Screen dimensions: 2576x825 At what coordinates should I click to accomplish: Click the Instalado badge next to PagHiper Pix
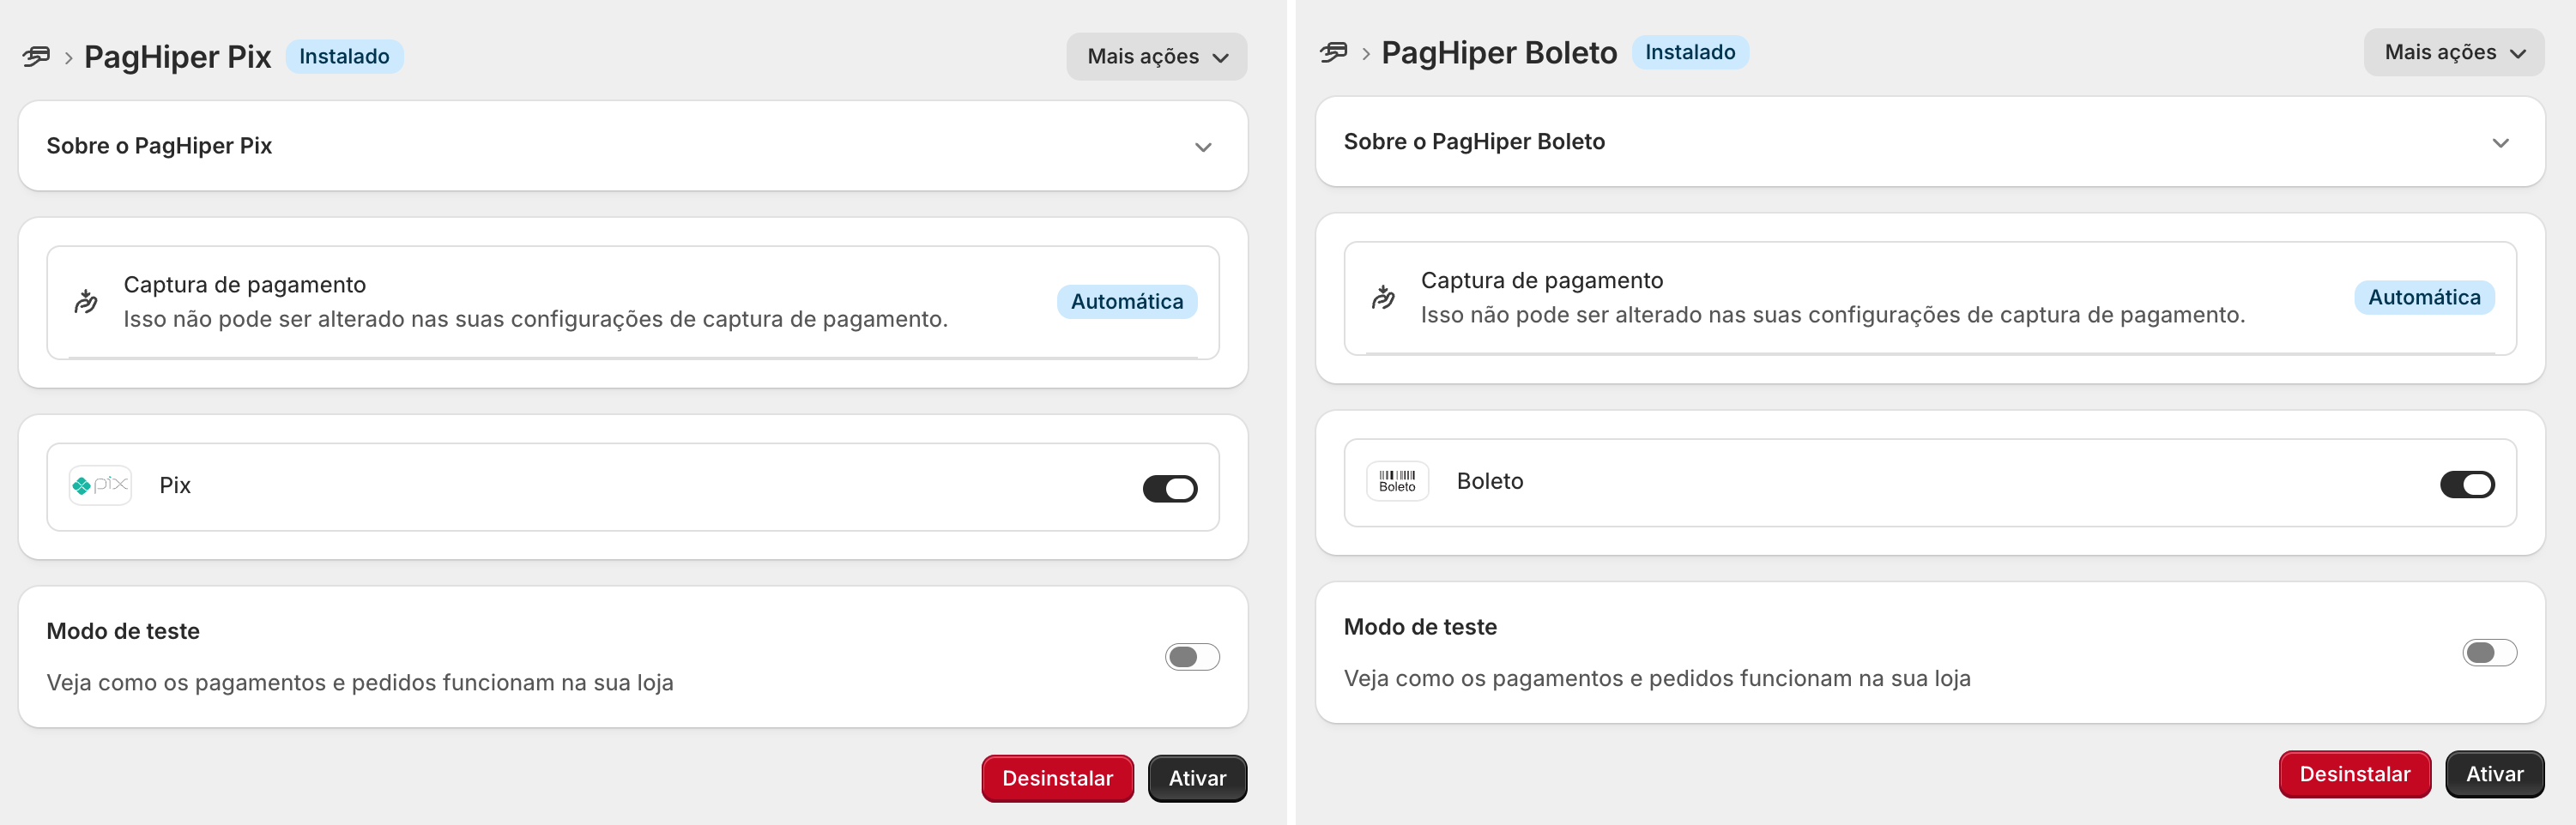tap(344, 57)
